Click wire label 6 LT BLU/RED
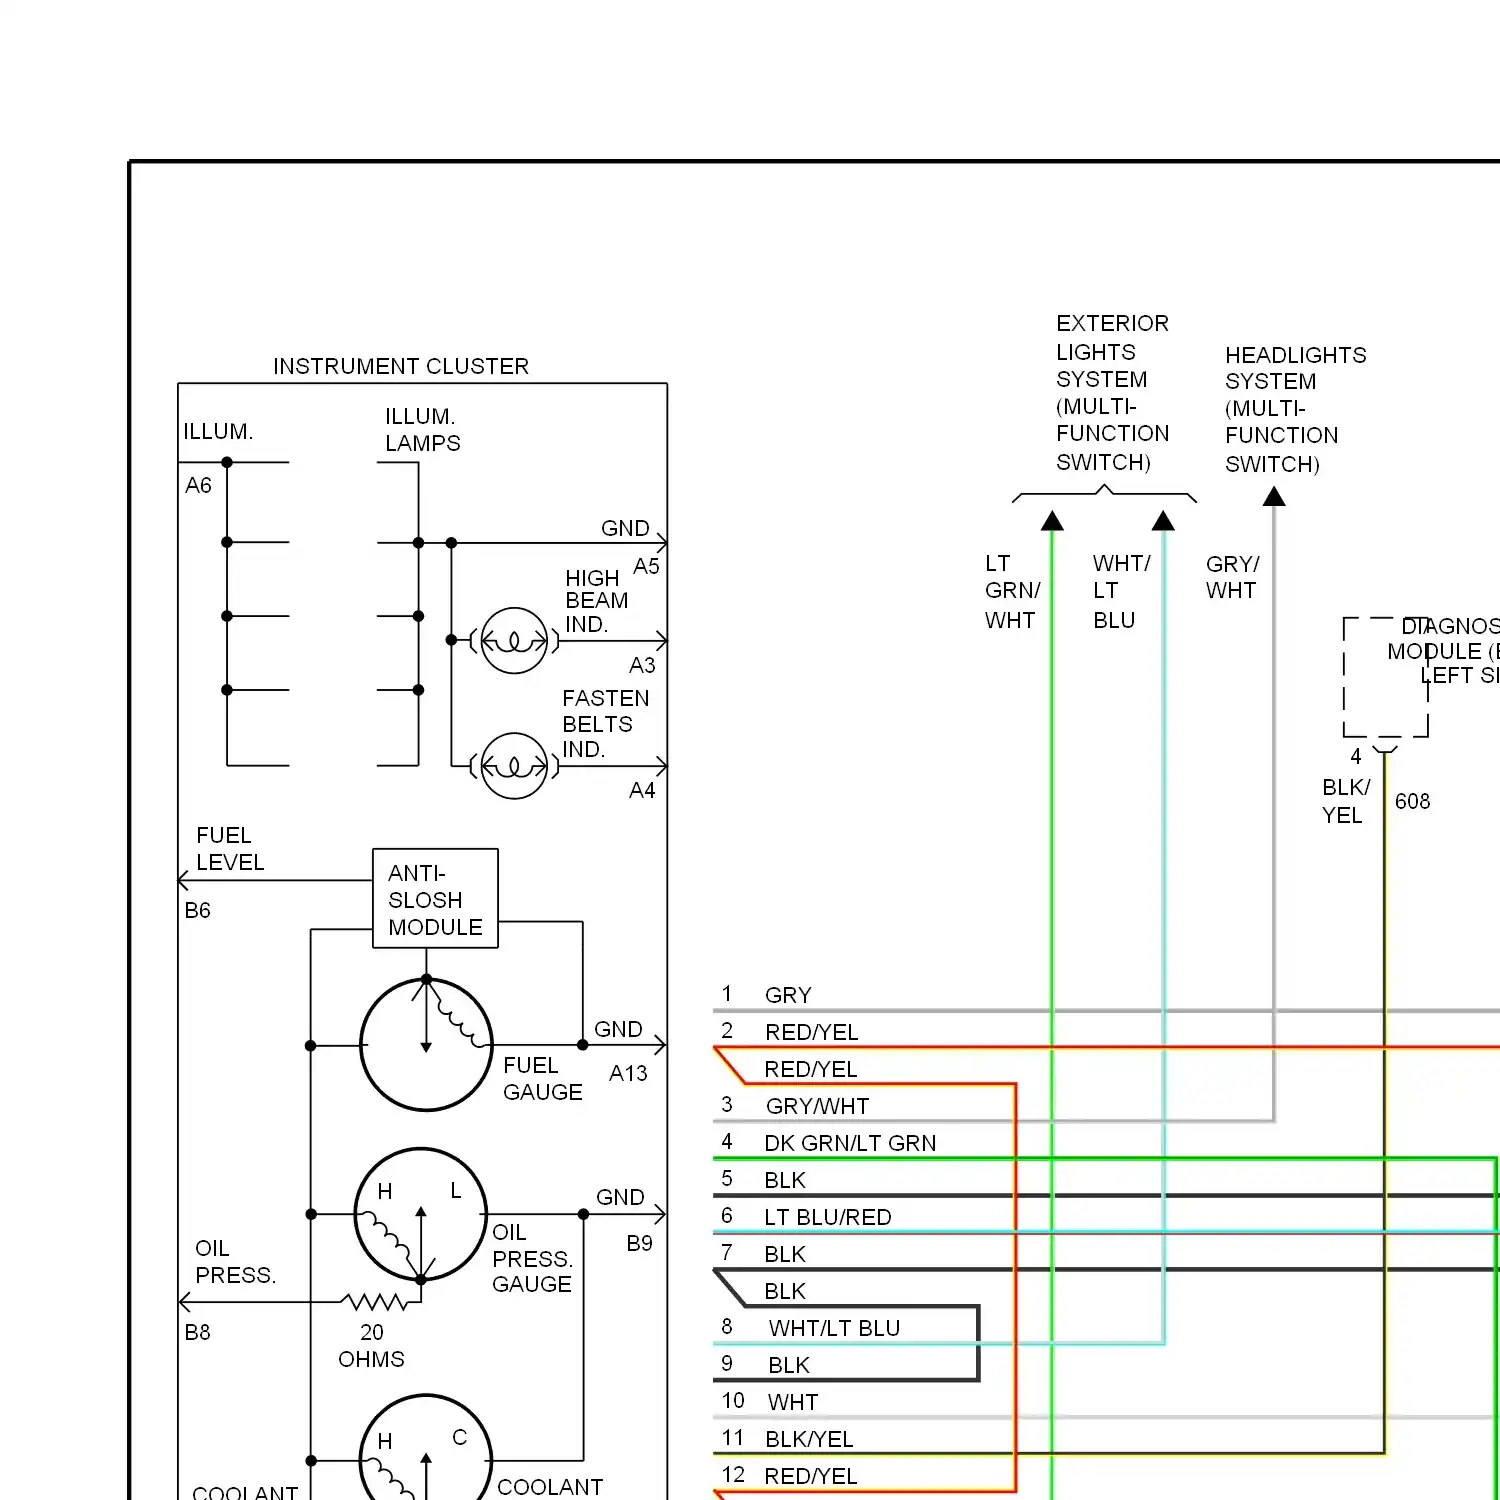 pyautogui.click(x=806, y=1217)
